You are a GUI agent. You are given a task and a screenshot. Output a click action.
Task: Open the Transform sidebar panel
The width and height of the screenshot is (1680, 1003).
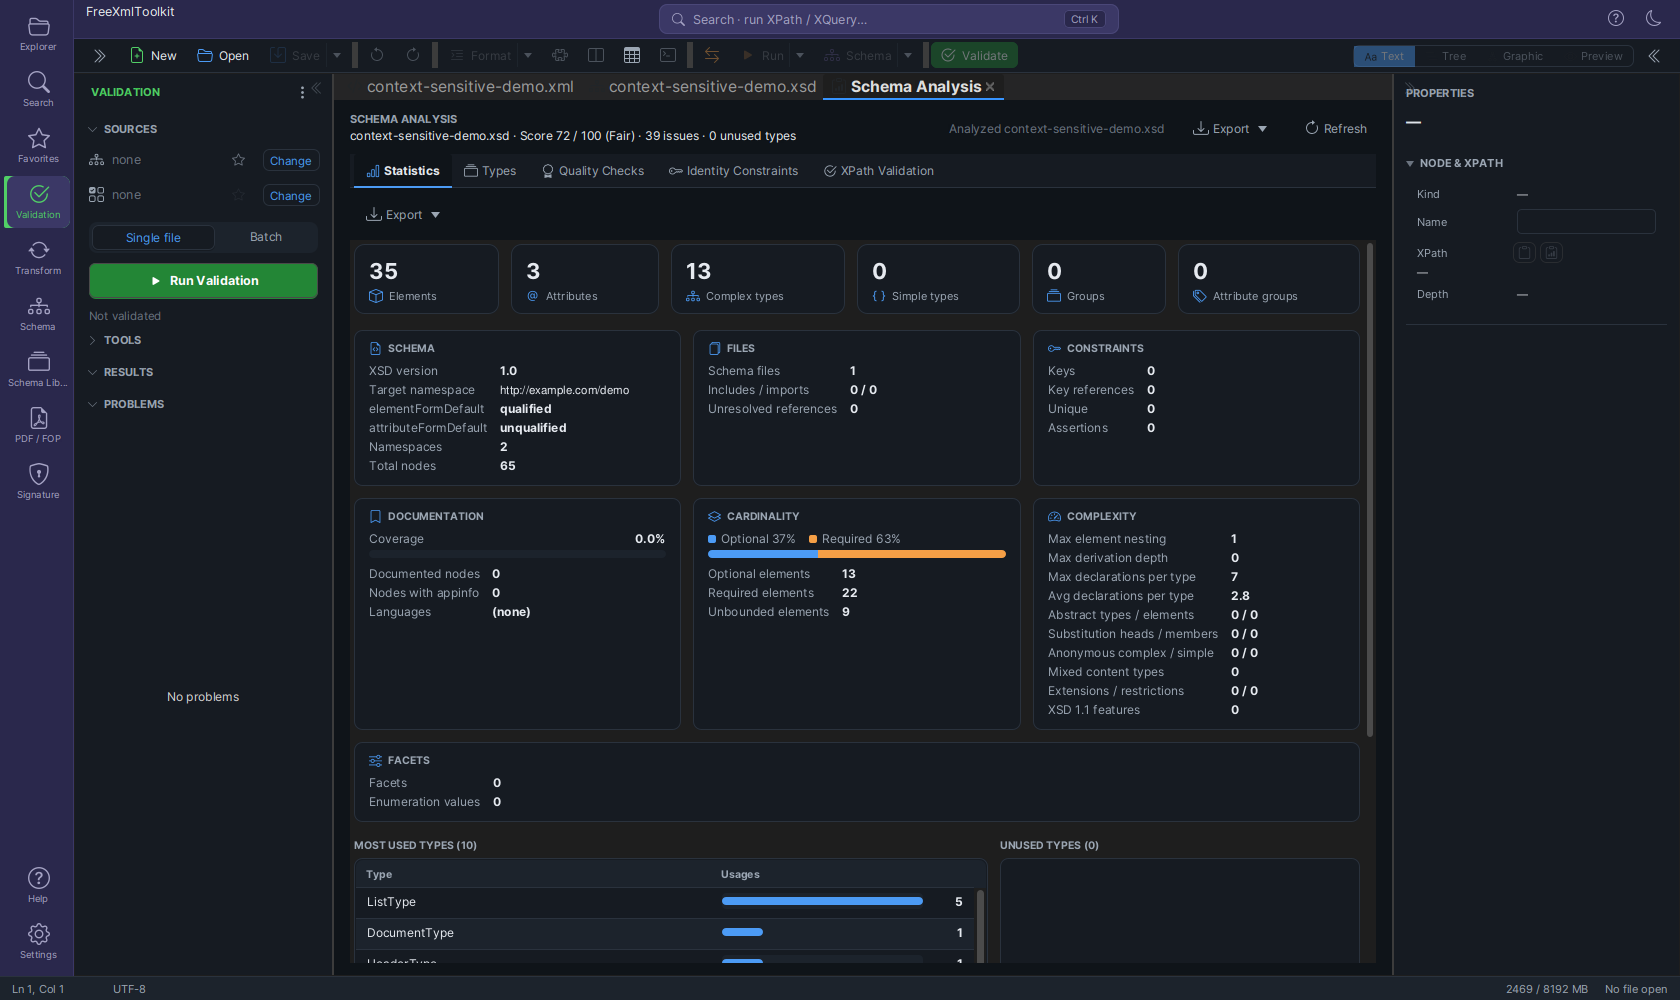(x=38, y=258)
